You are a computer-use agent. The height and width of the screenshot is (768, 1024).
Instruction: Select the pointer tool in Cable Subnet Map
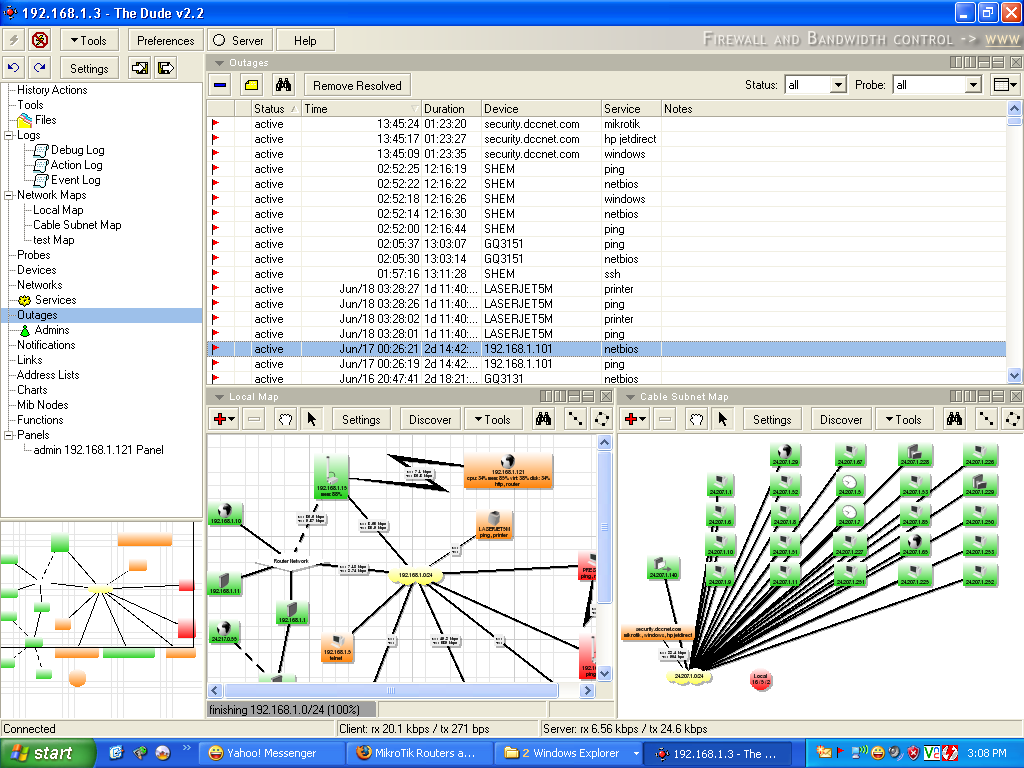722,419
